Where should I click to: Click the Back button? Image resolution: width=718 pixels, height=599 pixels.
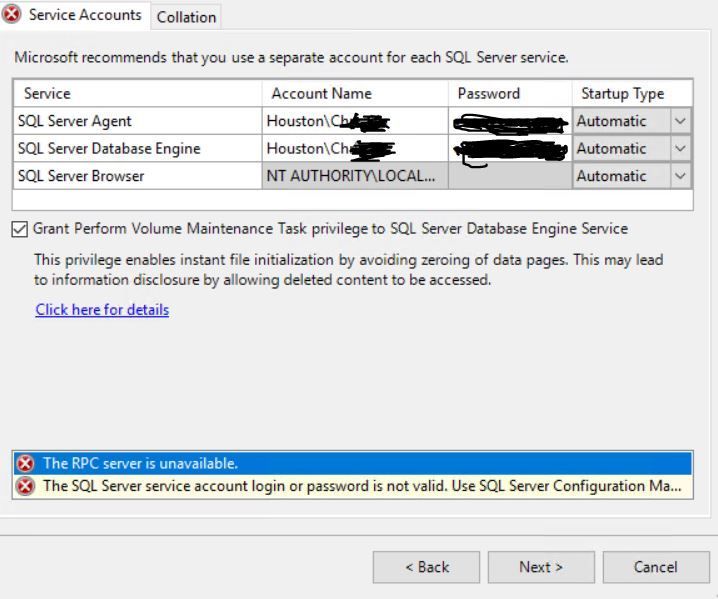tap(426, 567)
